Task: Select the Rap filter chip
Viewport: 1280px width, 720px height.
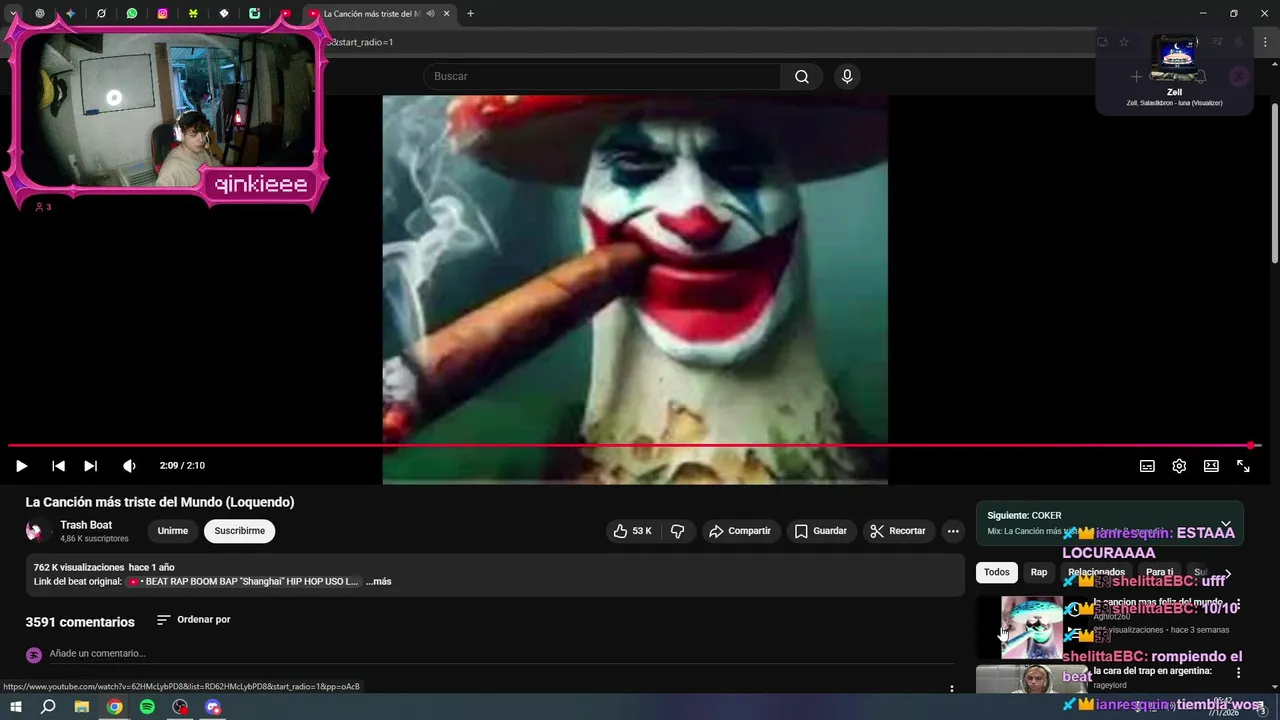Action: pos(1039,572)
